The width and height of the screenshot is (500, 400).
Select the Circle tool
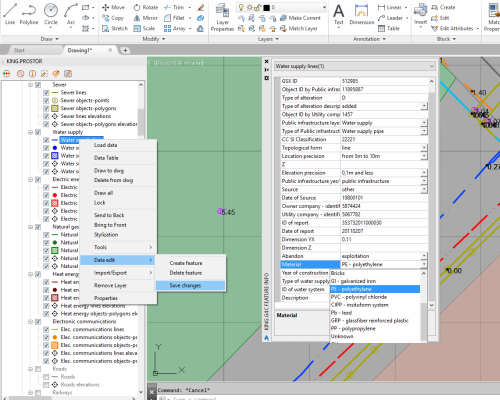click(x=51, y=14)
